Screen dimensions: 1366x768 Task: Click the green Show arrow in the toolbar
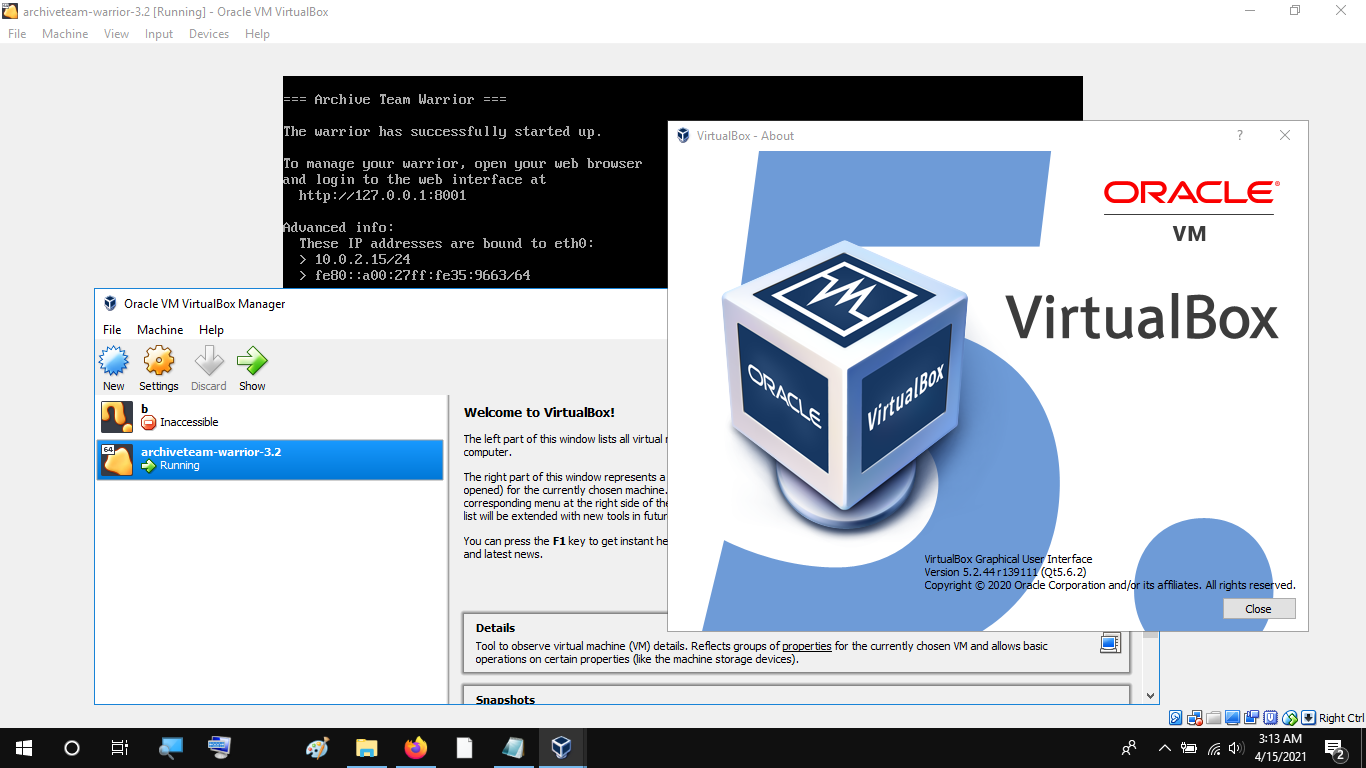(252, 368)
